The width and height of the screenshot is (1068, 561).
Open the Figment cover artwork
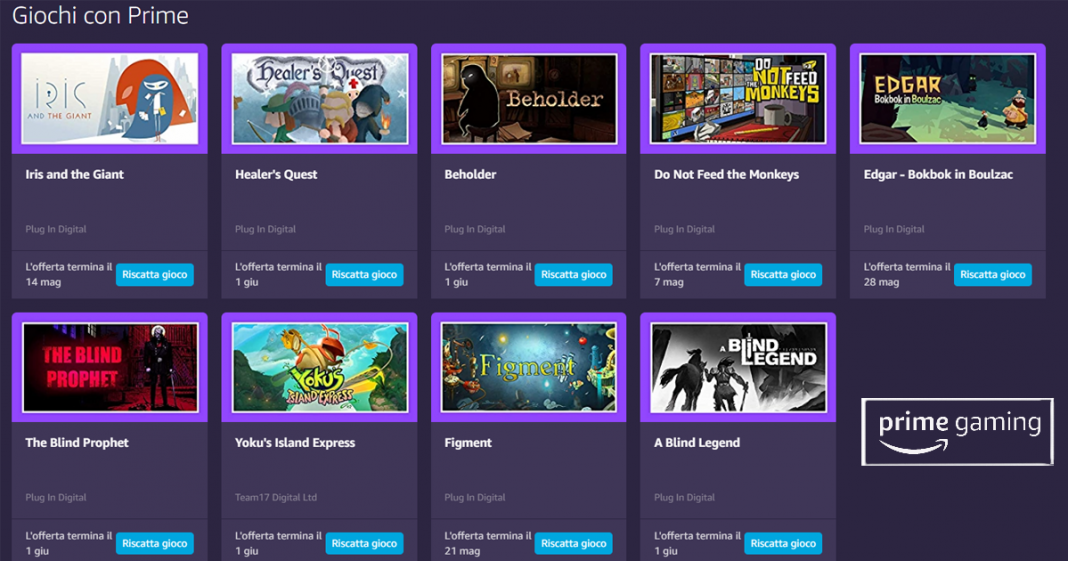529,368
